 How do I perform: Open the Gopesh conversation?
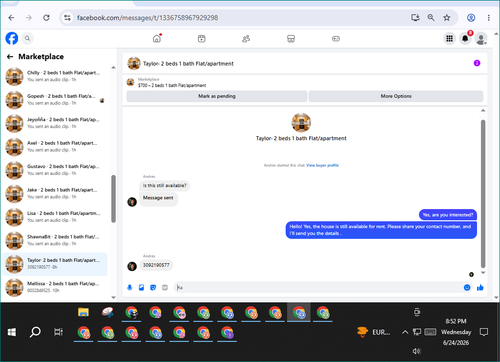(x=55, y=99)
